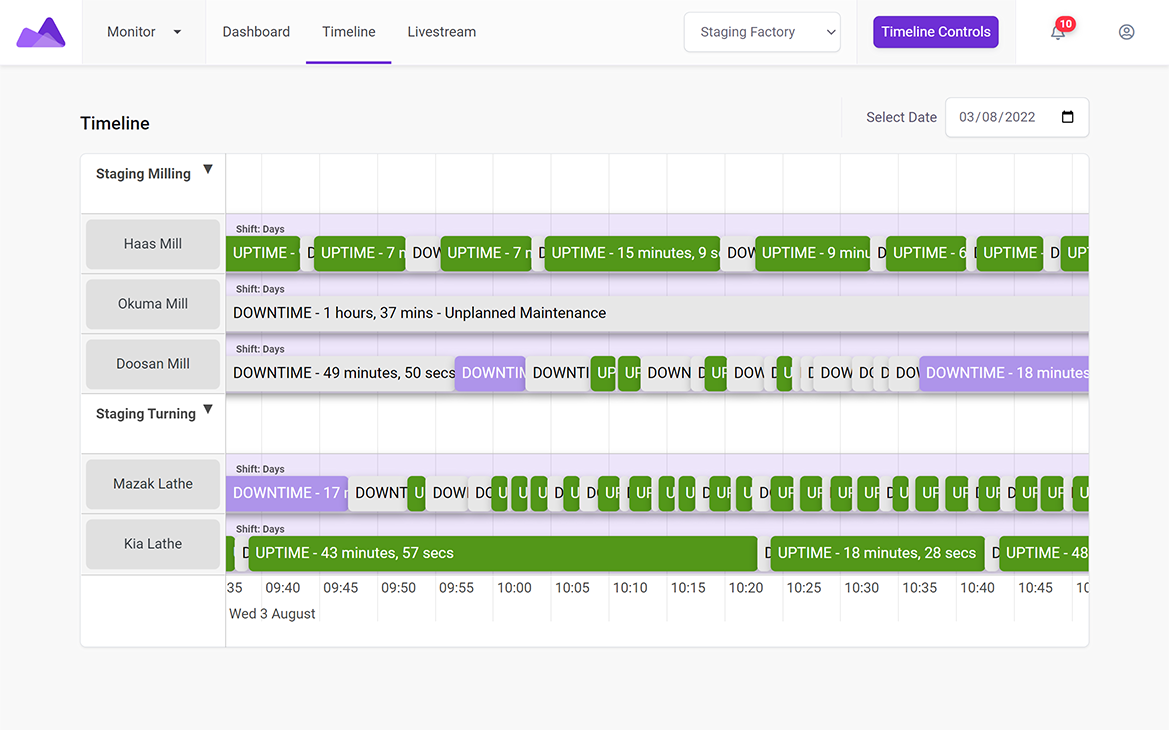The image size is (1169, 730).
Task: Select the Haas Mill machine button
Action: tap(153, 244)
